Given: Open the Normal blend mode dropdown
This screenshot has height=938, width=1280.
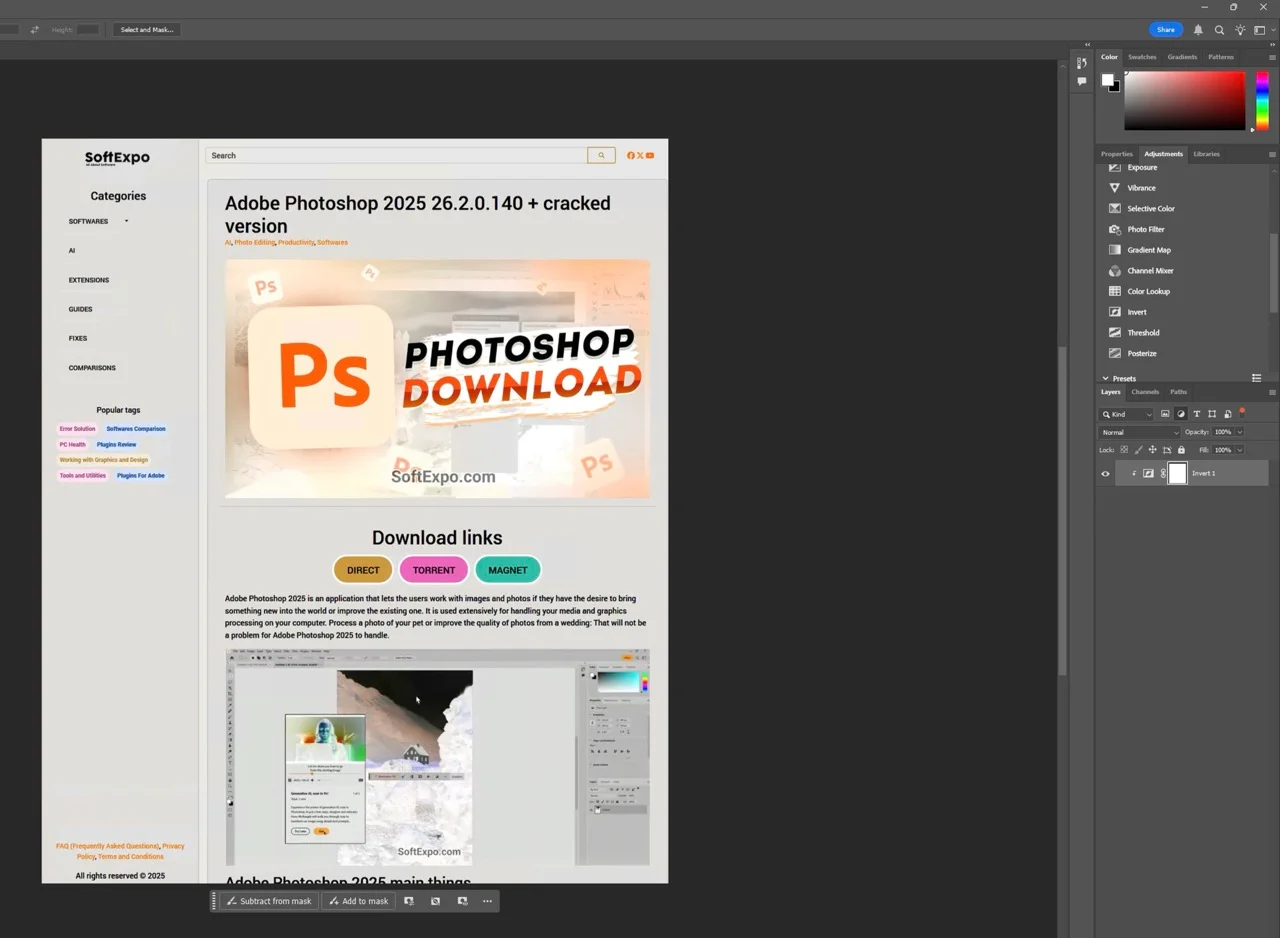Looking at the screenshot, I should coord(1138,432).
